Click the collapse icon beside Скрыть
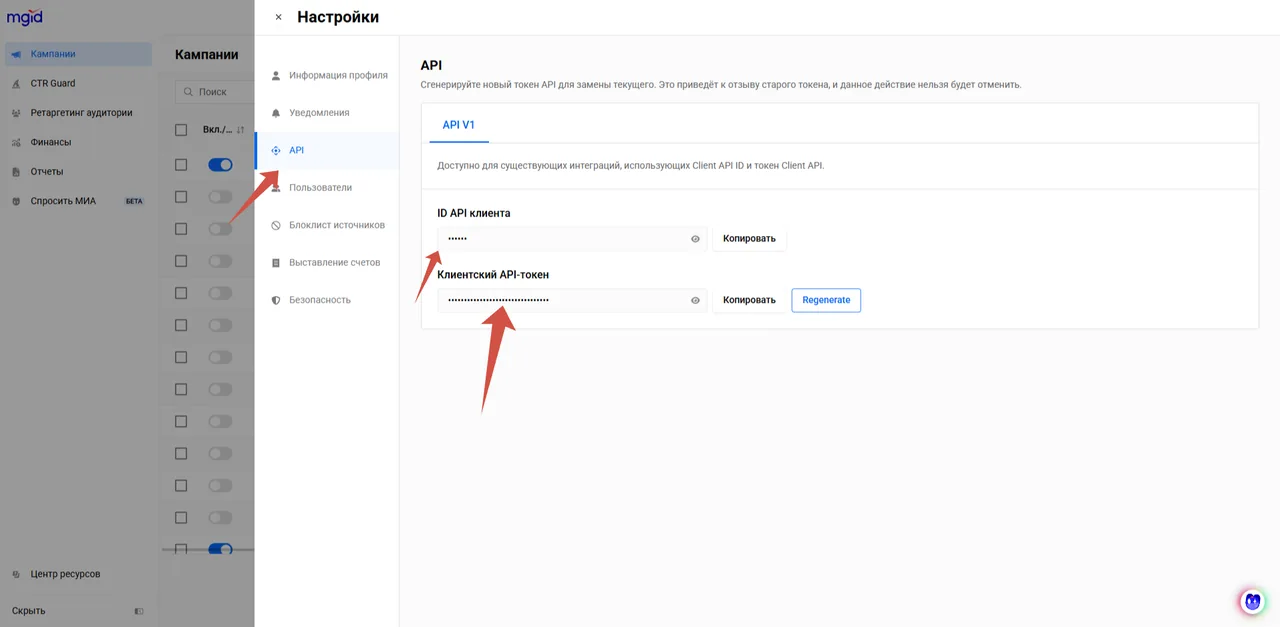Screen dimensions: 1280x627 [x=139, y=611]
